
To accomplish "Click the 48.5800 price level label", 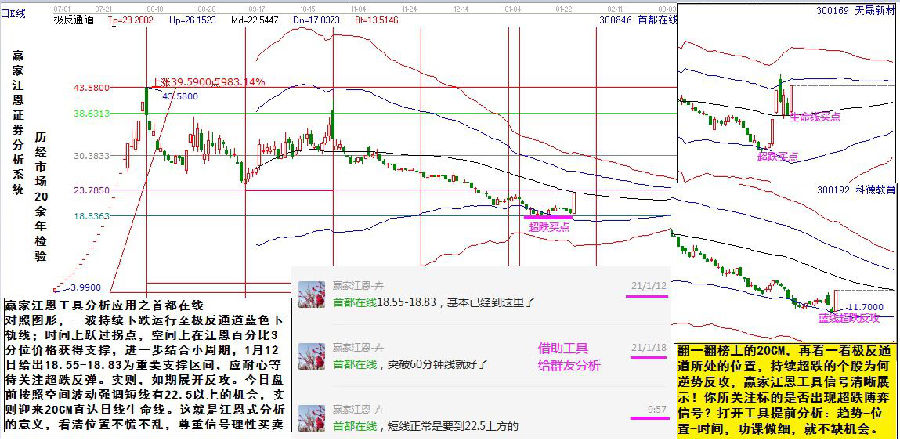I will point(90,88).
